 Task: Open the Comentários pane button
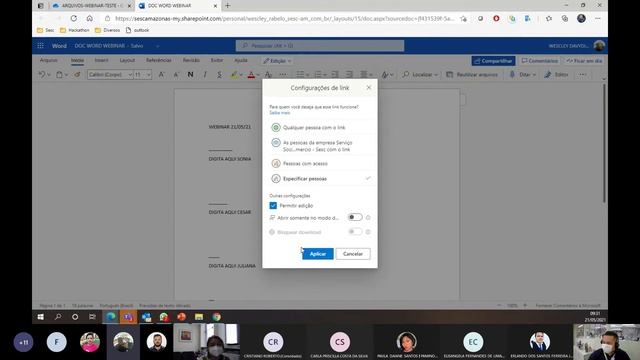[540, 61]
